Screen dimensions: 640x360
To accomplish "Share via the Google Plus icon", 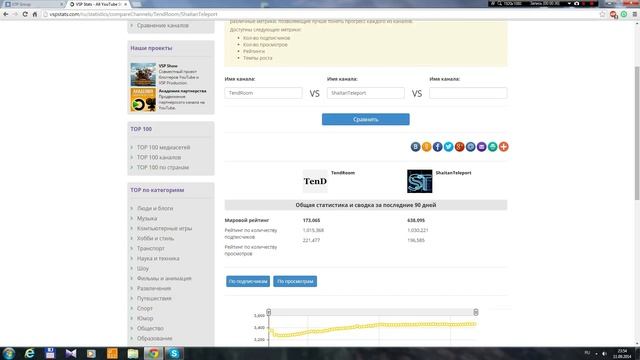I will [460, 147].
